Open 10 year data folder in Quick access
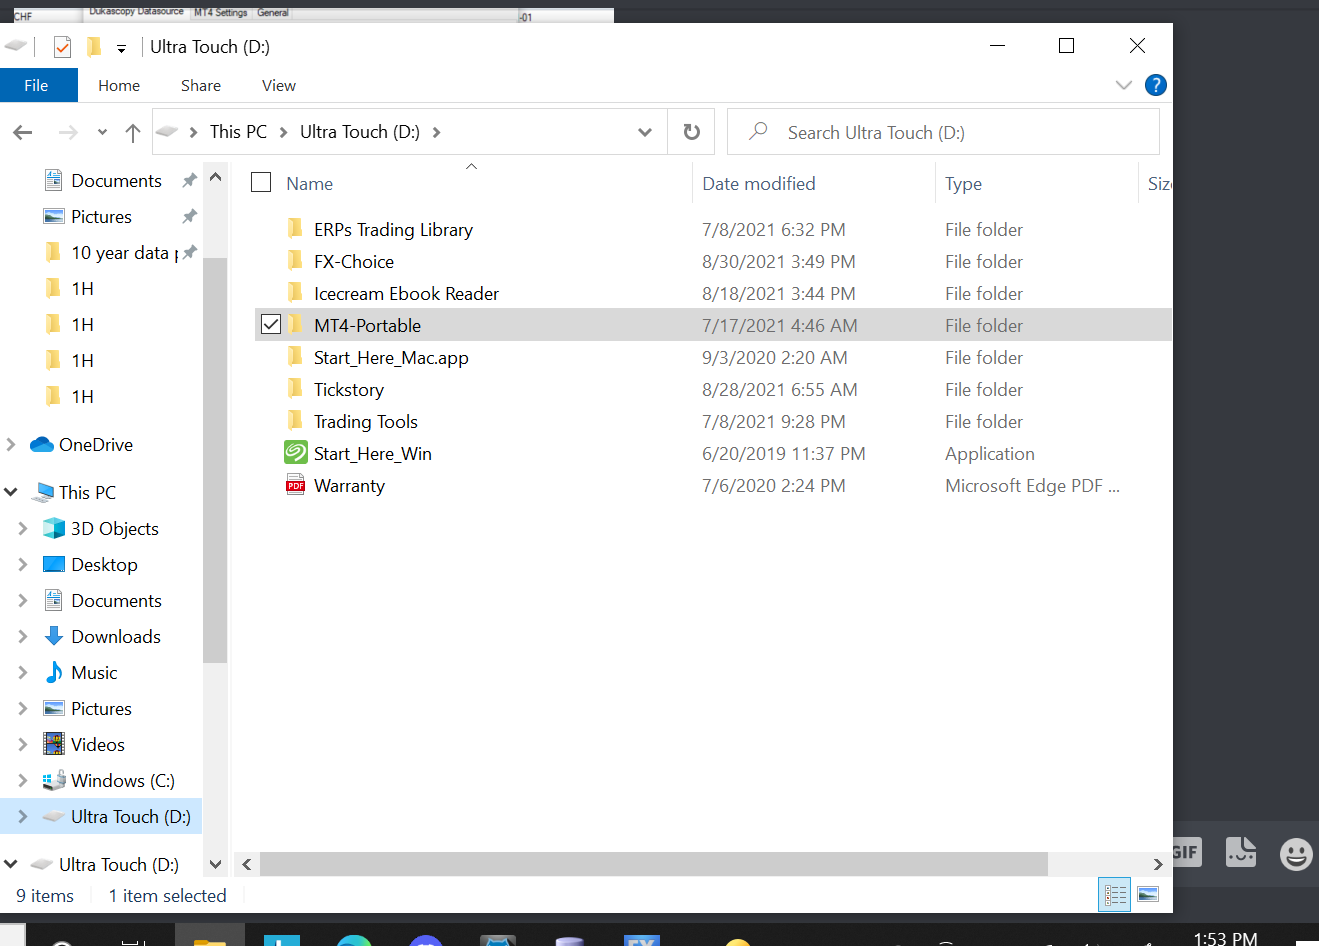The width and height of the screenshot is (1319, 946). click(x=124, y=253)
